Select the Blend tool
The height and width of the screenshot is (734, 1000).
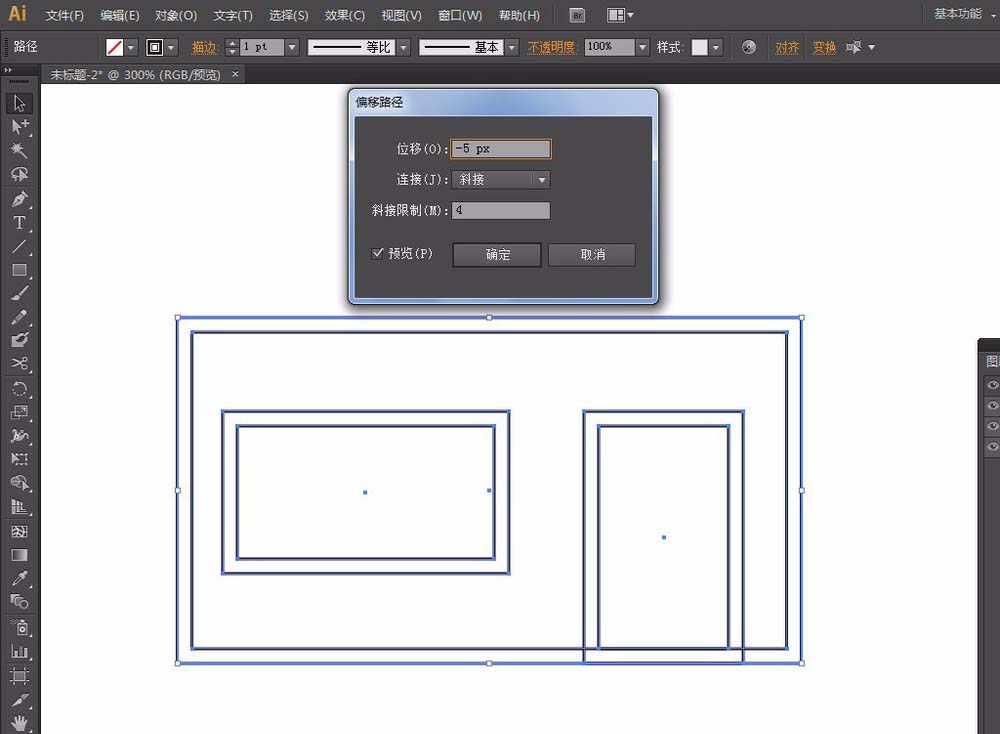[19, 602]
